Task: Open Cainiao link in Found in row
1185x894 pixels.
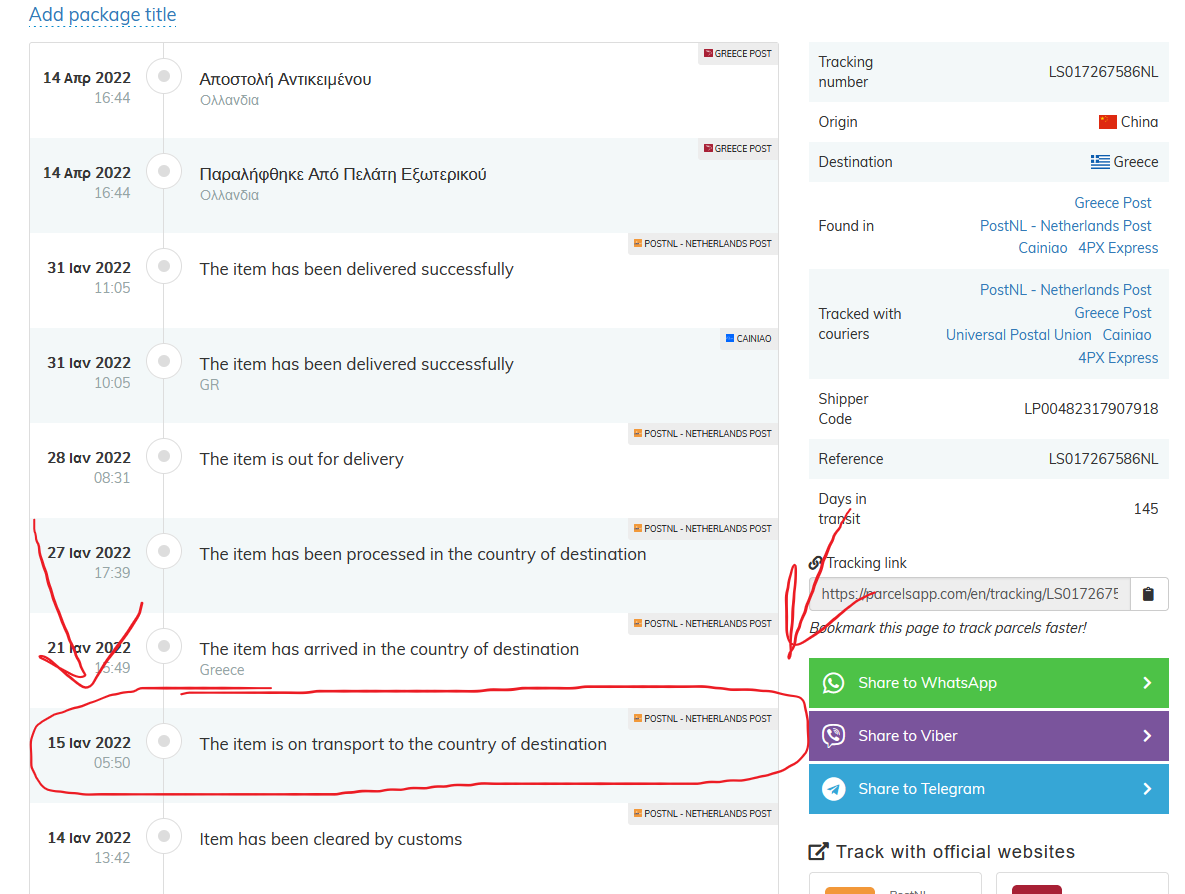Action: pyautogui.click(x=1042, y=248)
